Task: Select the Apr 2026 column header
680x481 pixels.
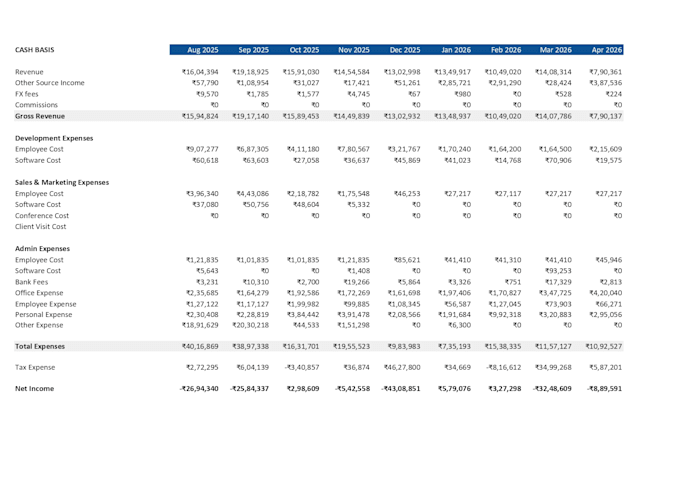Action: pyautogui.click(x=607, y=50)
